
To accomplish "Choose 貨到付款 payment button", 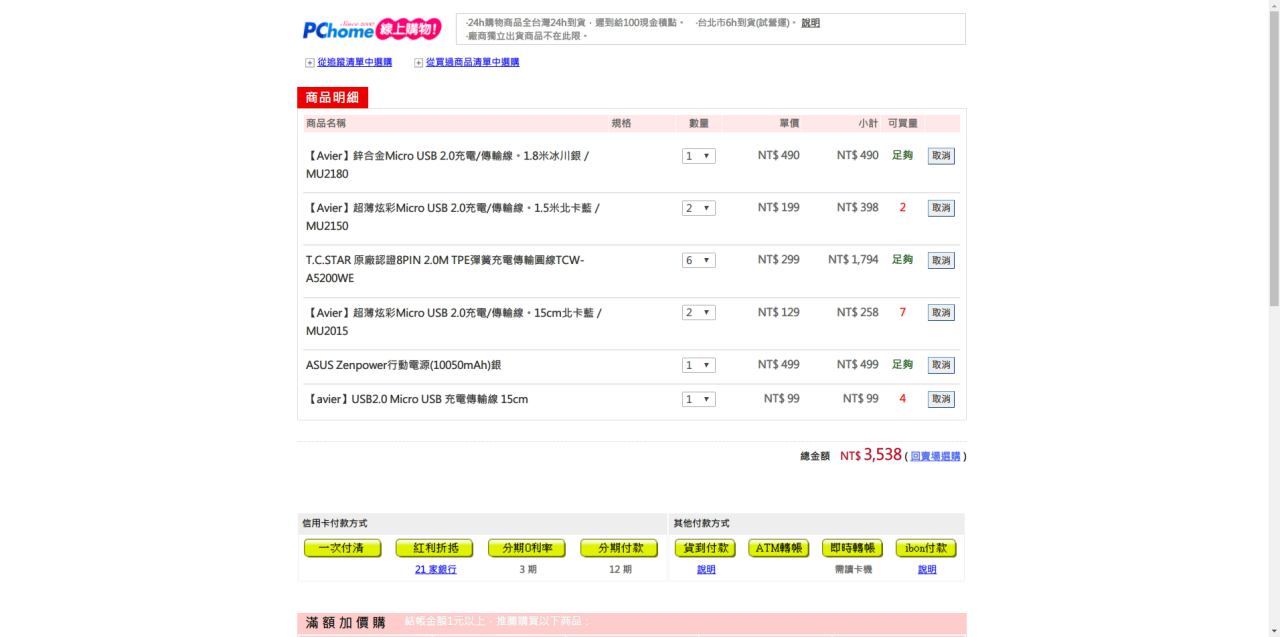I will 705,548.
